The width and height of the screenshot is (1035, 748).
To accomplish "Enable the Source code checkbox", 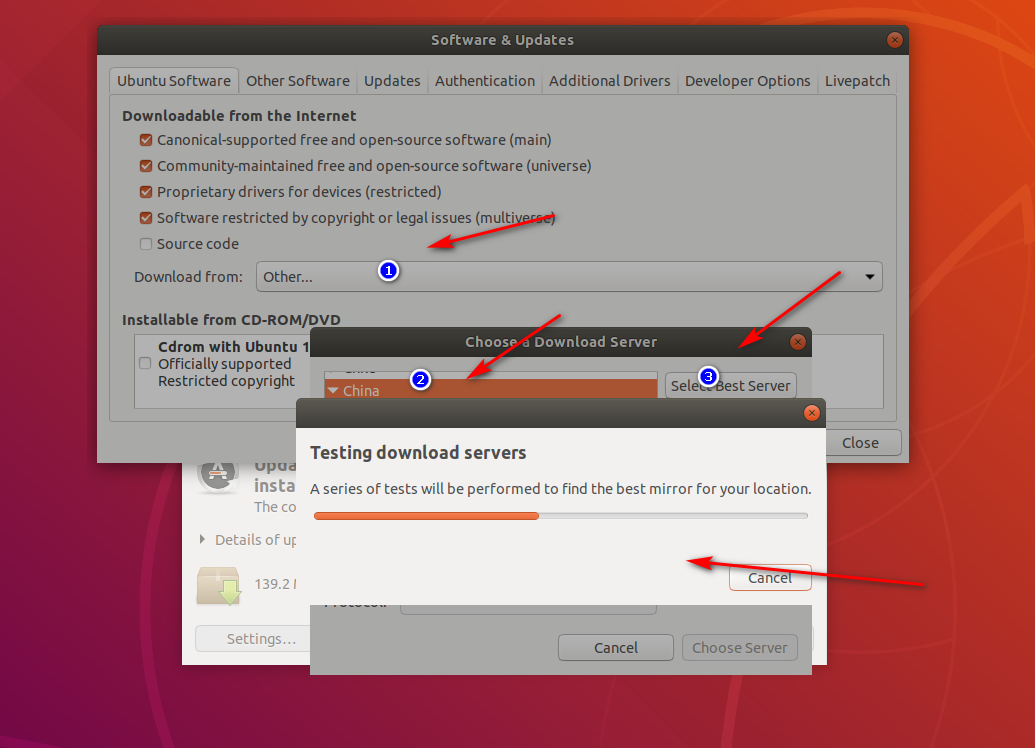I will click(x=146, y=244).
